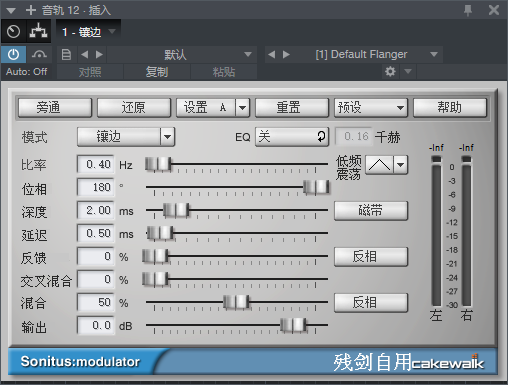This screenshot has width=508, height=385.
Task: Go to next preset left of 默认
Action: [x=99, y=54]
